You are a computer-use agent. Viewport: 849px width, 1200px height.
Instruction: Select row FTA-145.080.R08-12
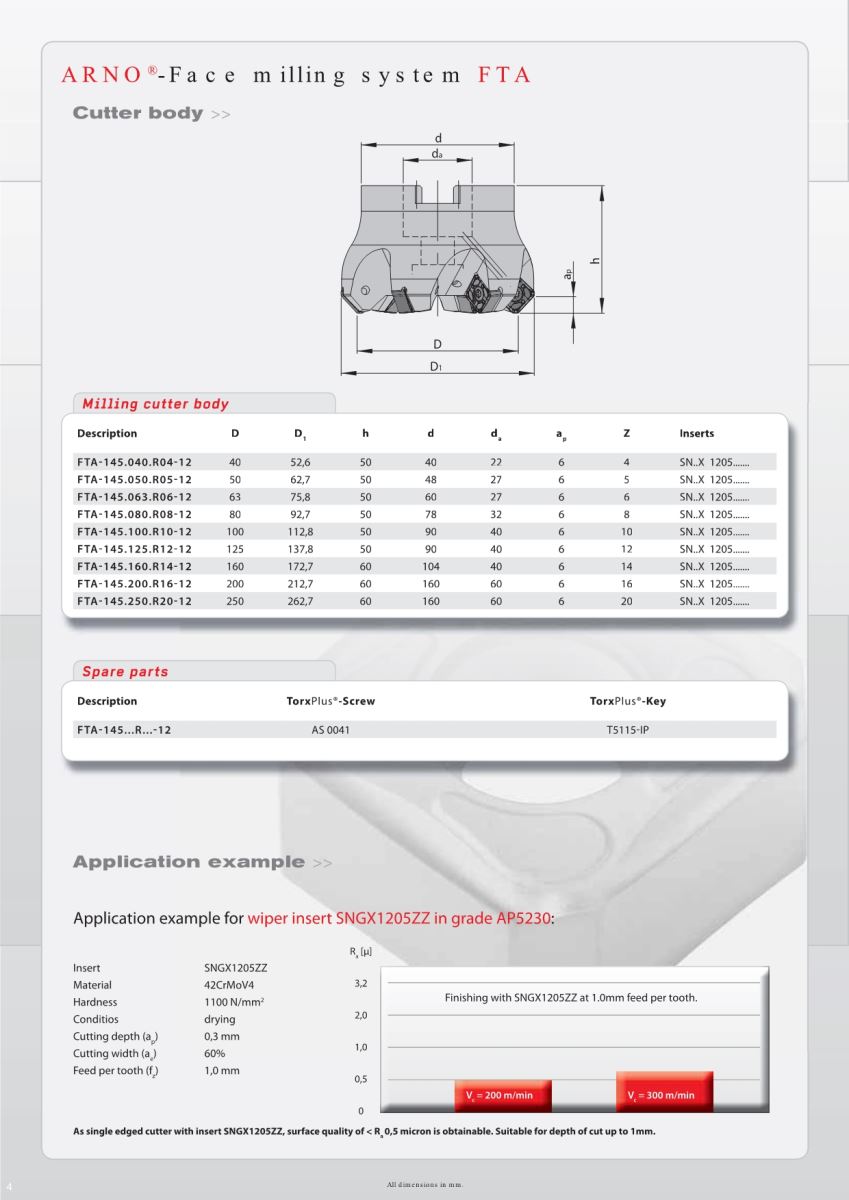pos(424,514)
